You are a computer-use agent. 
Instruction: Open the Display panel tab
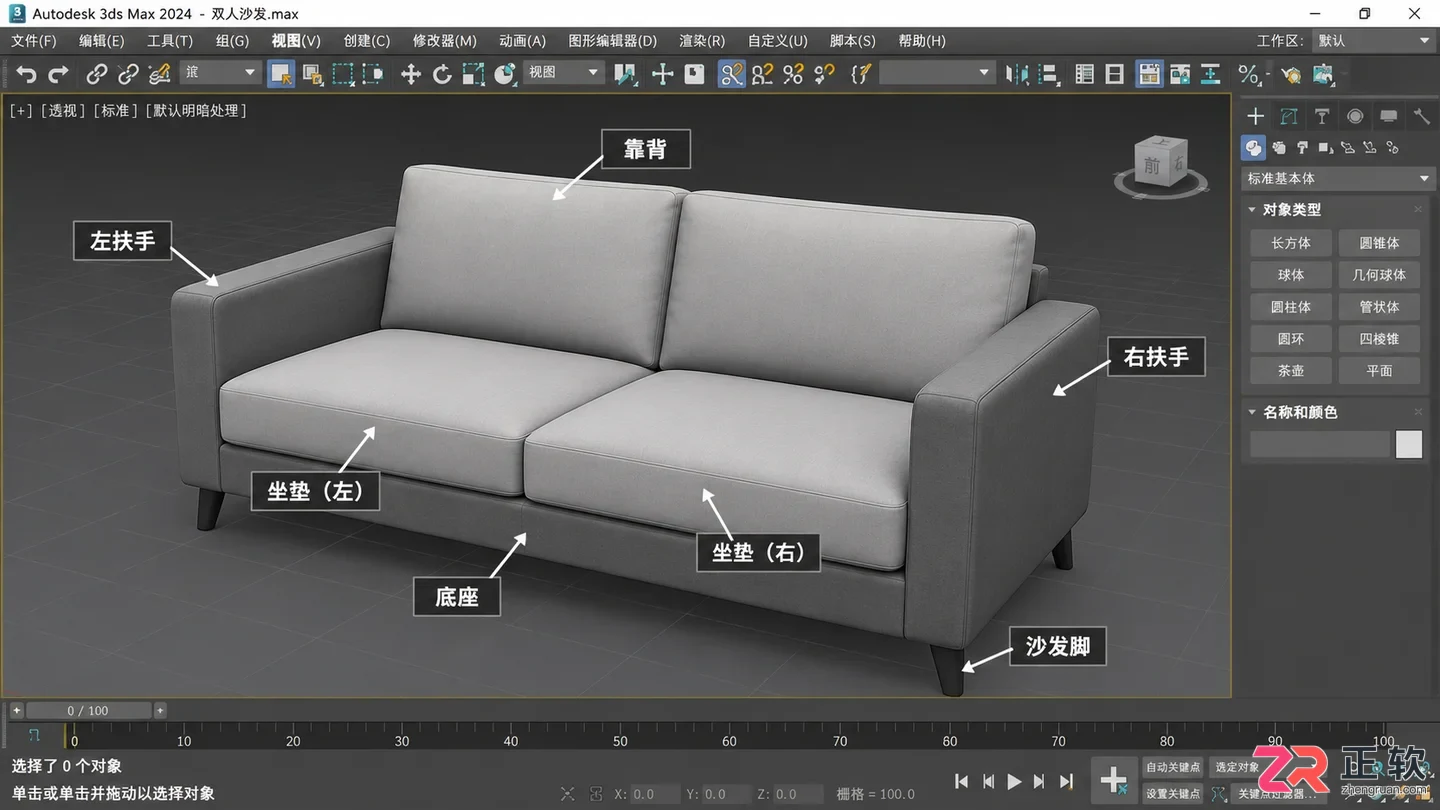pos(1388,116)
